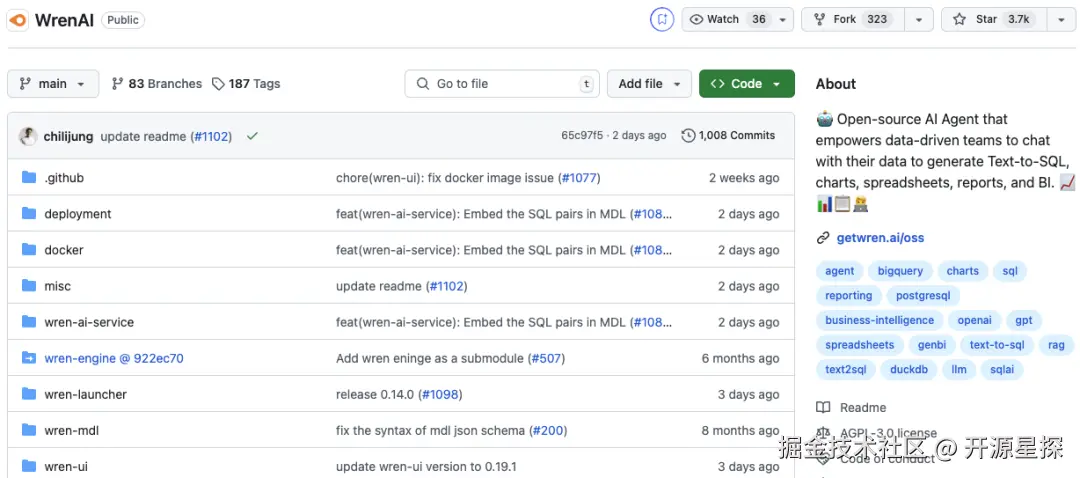The image size is (1080, 478).
Task: Click the clock history icon beside Commits
Action: coord(687,136)
